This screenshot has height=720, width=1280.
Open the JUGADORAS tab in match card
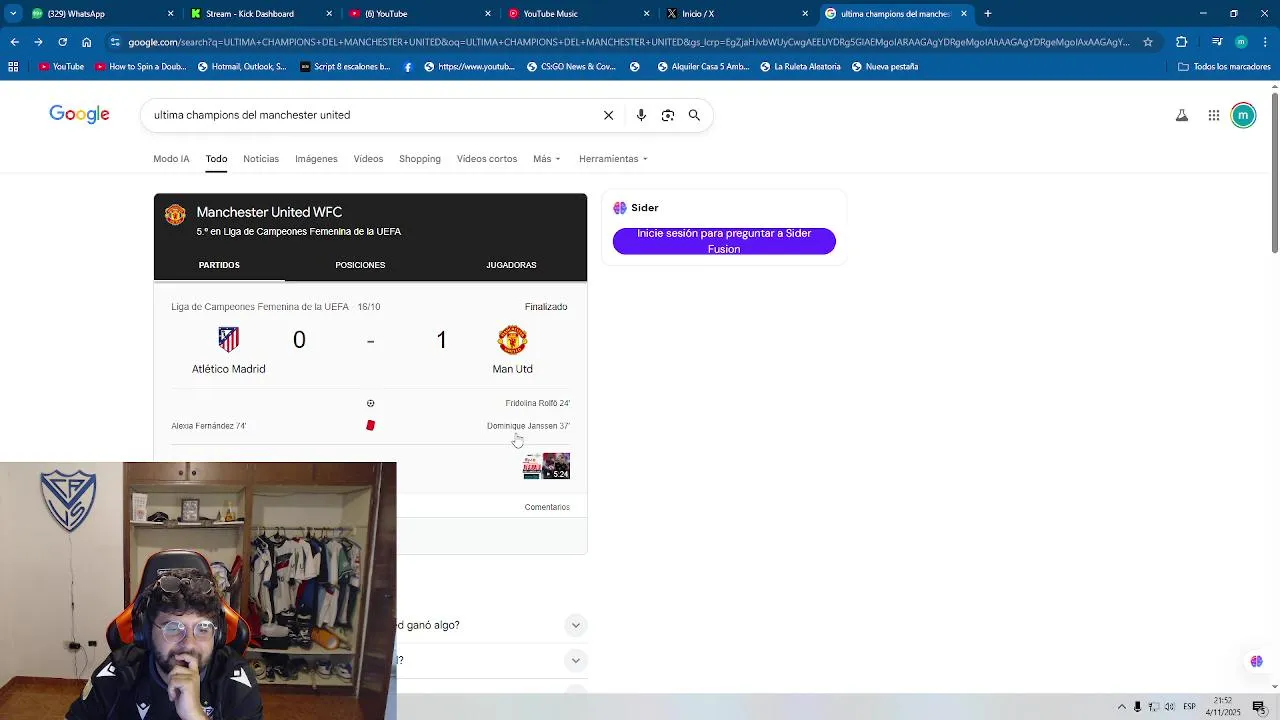pyautogui.click(x=511, y=265)
